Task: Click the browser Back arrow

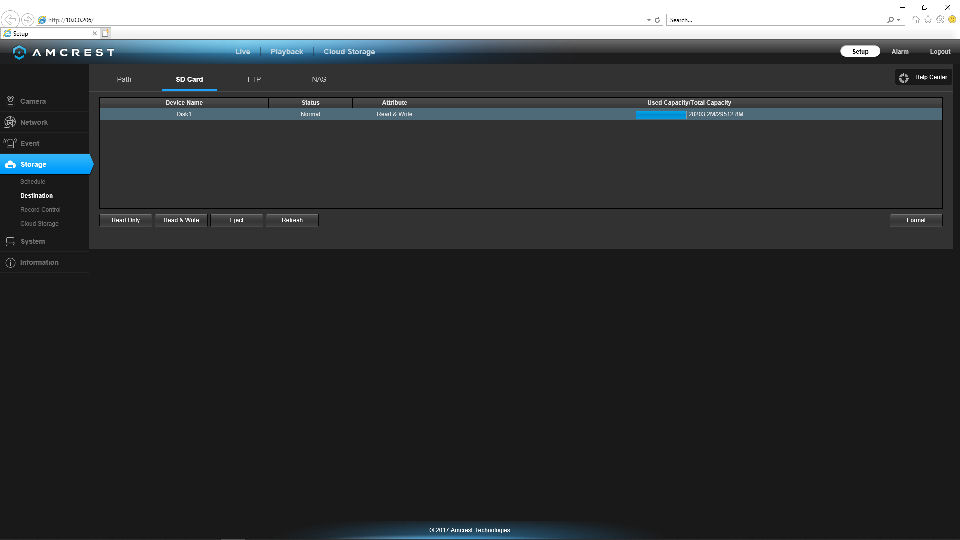Action: (10, 19)
